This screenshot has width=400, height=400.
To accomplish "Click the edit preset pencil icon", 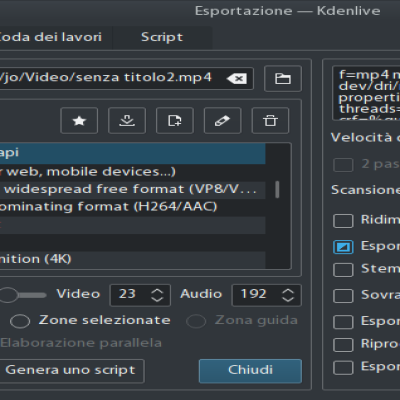I will [222, 120].
